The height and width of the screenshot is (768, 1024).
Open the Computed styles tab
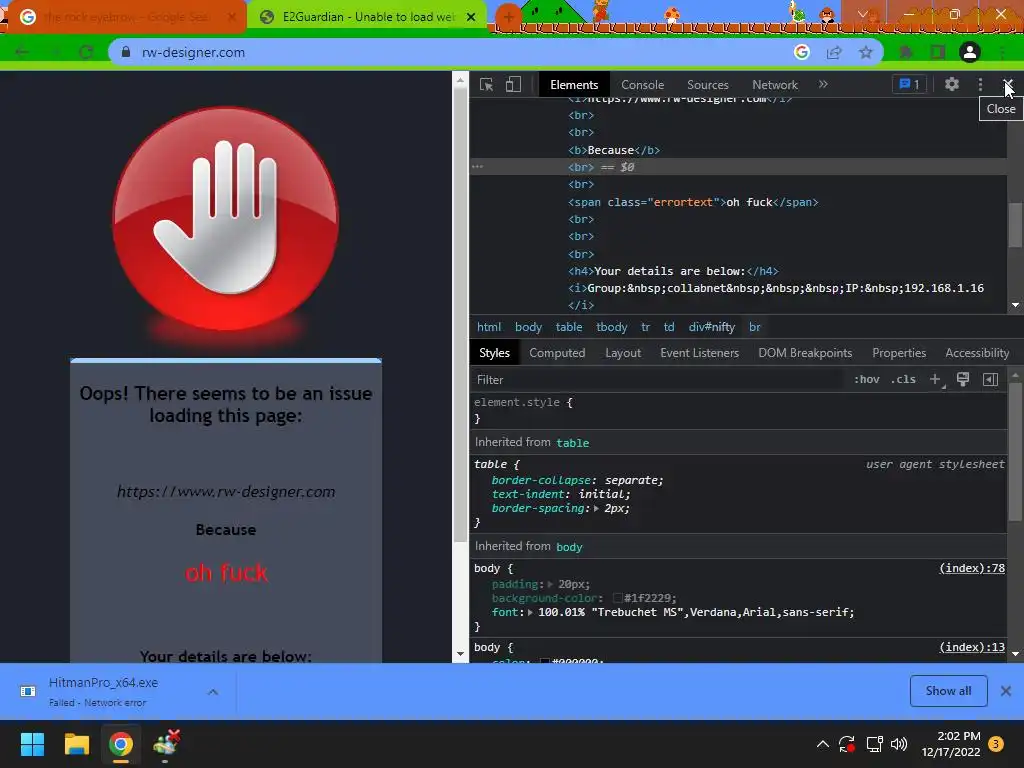(557, 353)
